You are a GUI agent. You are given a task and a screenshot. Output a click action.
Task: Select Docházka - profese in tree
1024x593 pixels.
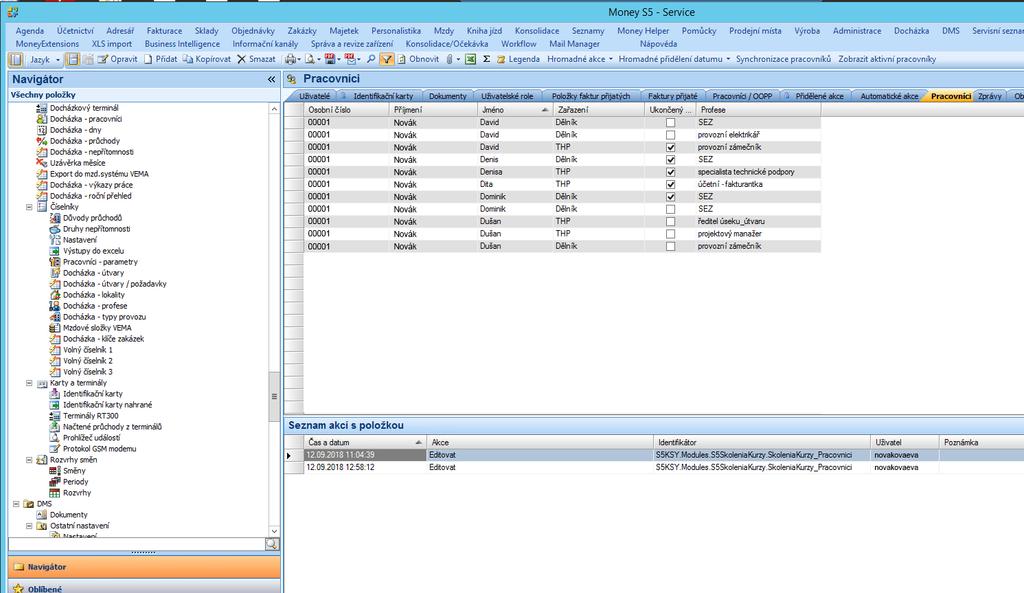[x=95, y=306]
